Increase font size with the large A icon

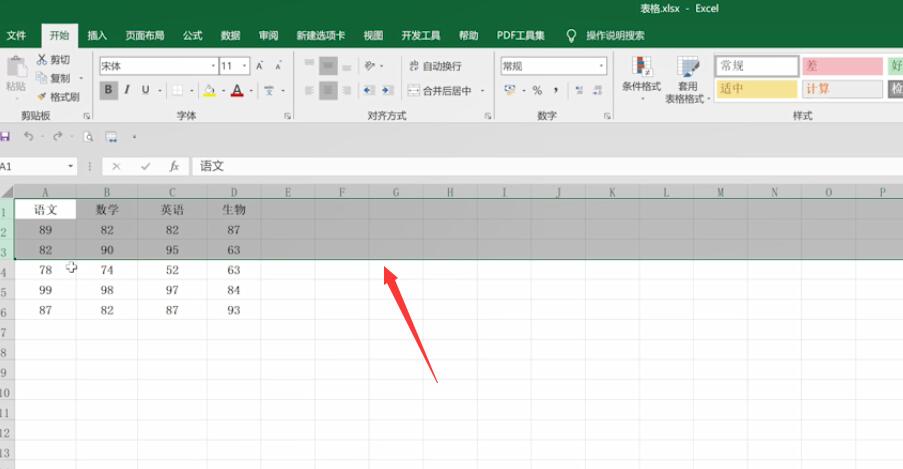tap(260, 66)
